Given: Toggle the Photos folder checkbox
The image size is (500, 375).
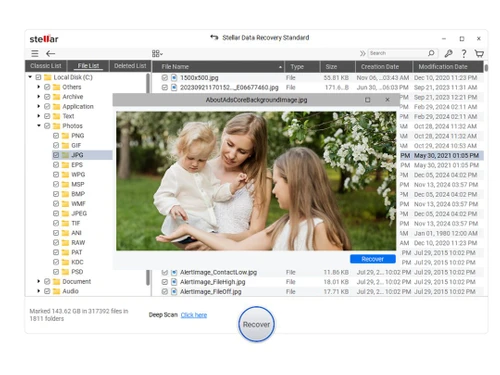Looking at the screenshot, I should coord(47,126).
